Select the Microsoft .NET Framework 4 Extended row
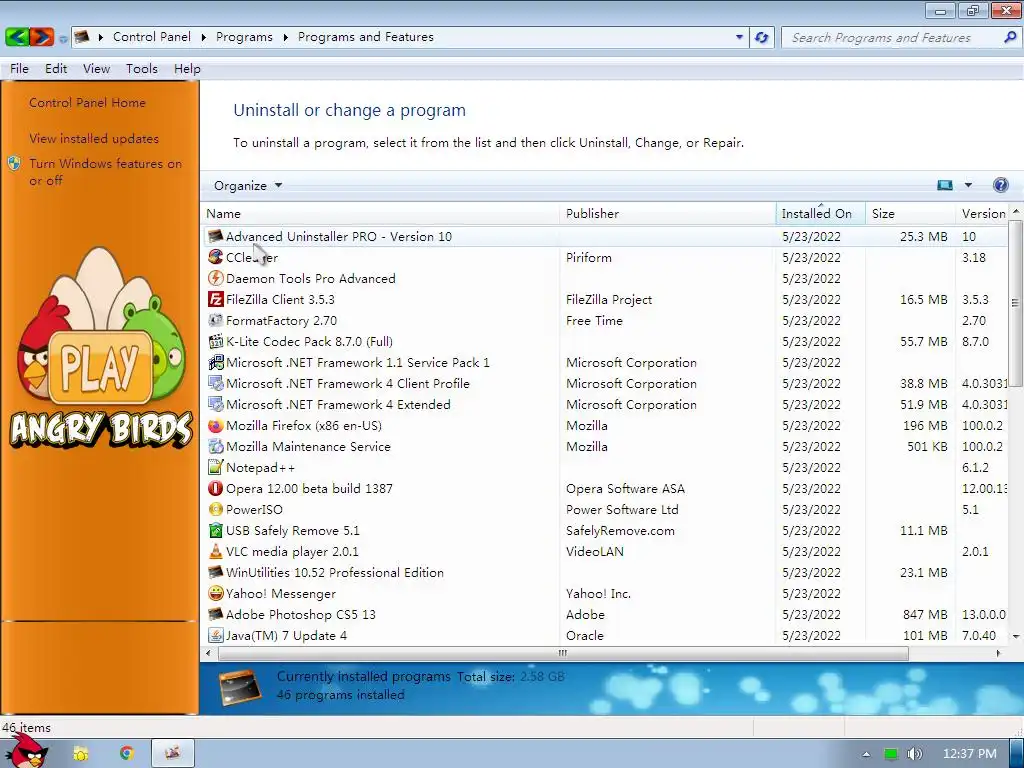Screen dimensions: 1024x768 click(605, 405)
